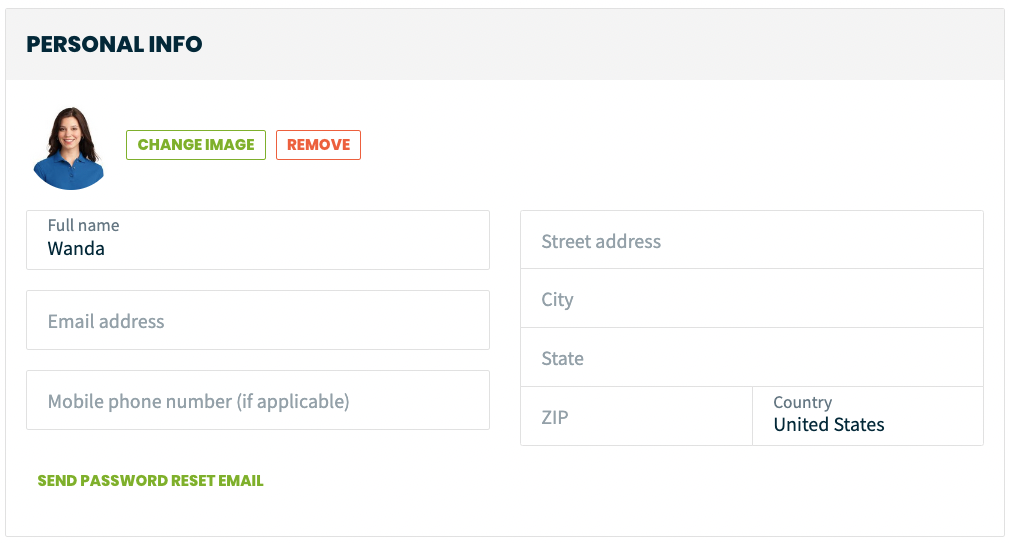Click the gray Personal Info header bar
This screenshot has height=543, width=1009.
tap(504, 44)
